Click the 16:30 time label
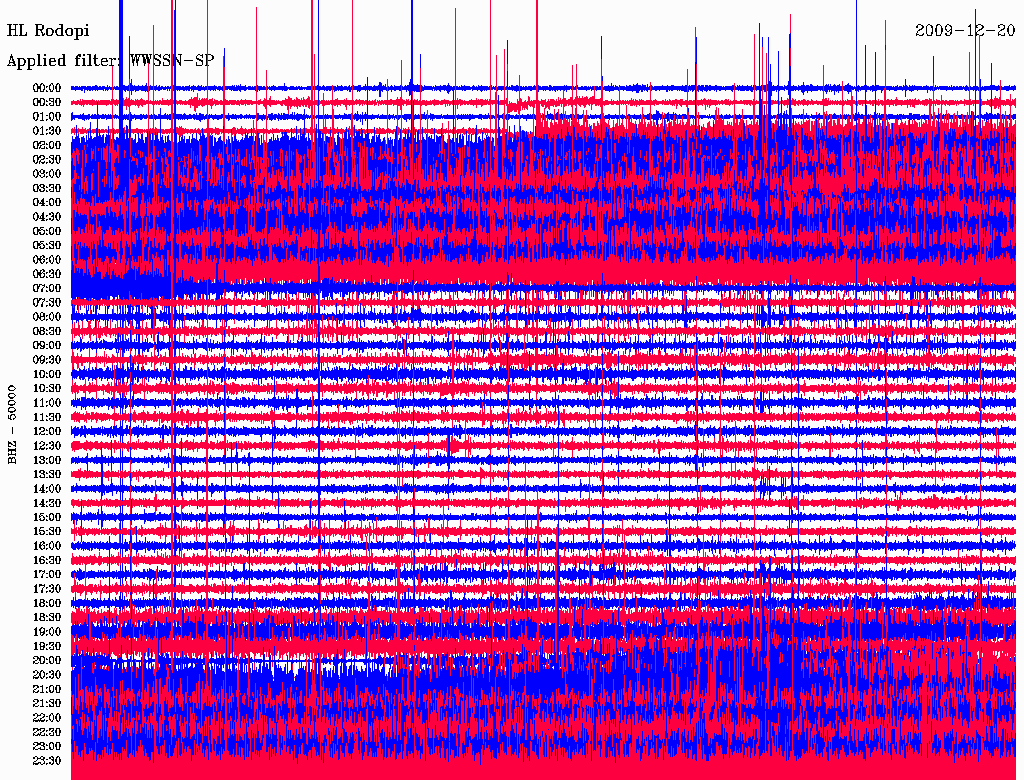 pos(47,560)
